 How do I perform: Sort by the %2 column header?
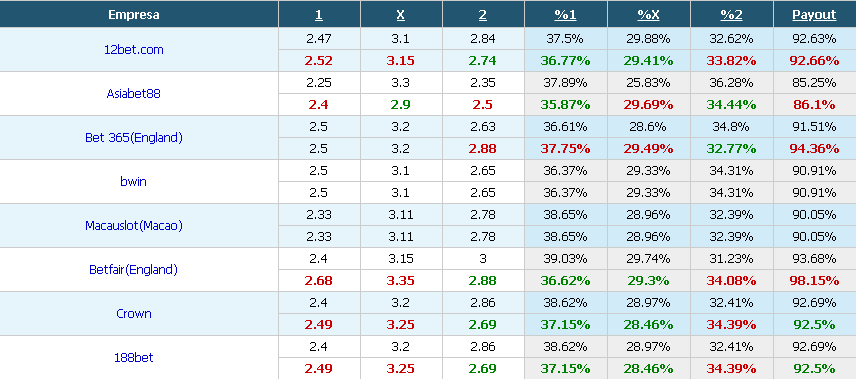point(732,15)
